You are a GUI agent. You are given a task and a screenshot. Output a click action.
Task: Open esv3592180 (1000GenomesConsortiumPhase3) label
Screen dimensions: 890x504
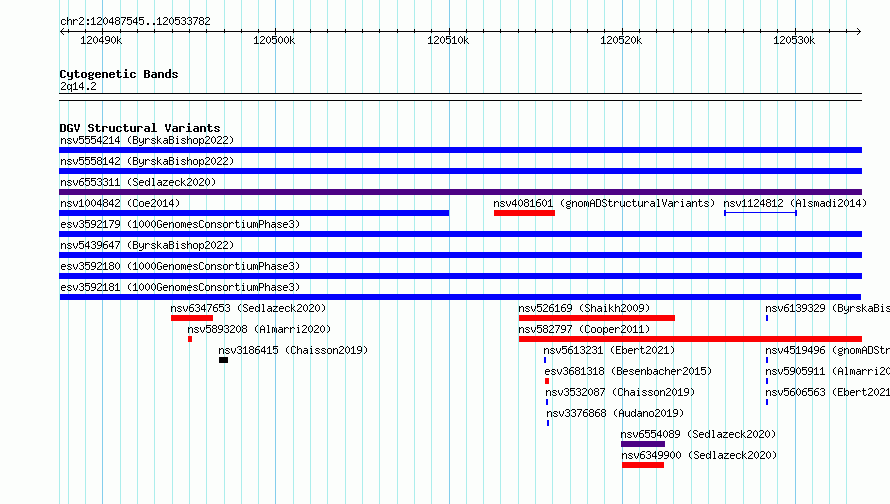[x=180, y=266]
